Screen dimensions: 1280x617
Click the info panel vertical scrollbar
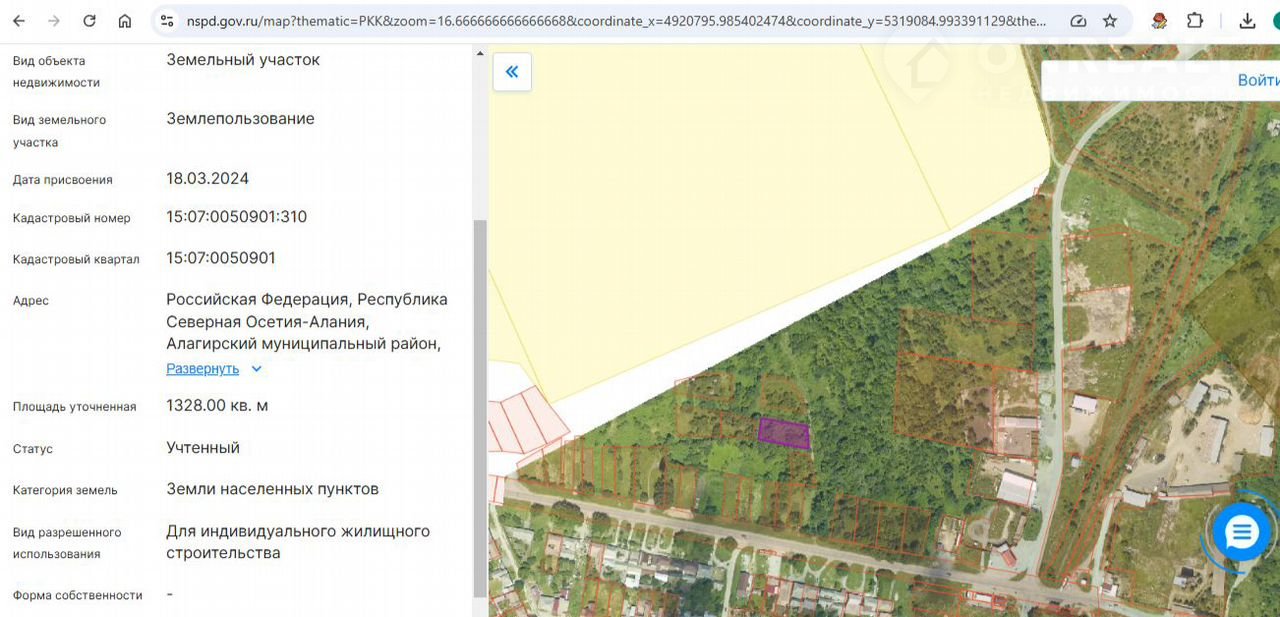479,400
